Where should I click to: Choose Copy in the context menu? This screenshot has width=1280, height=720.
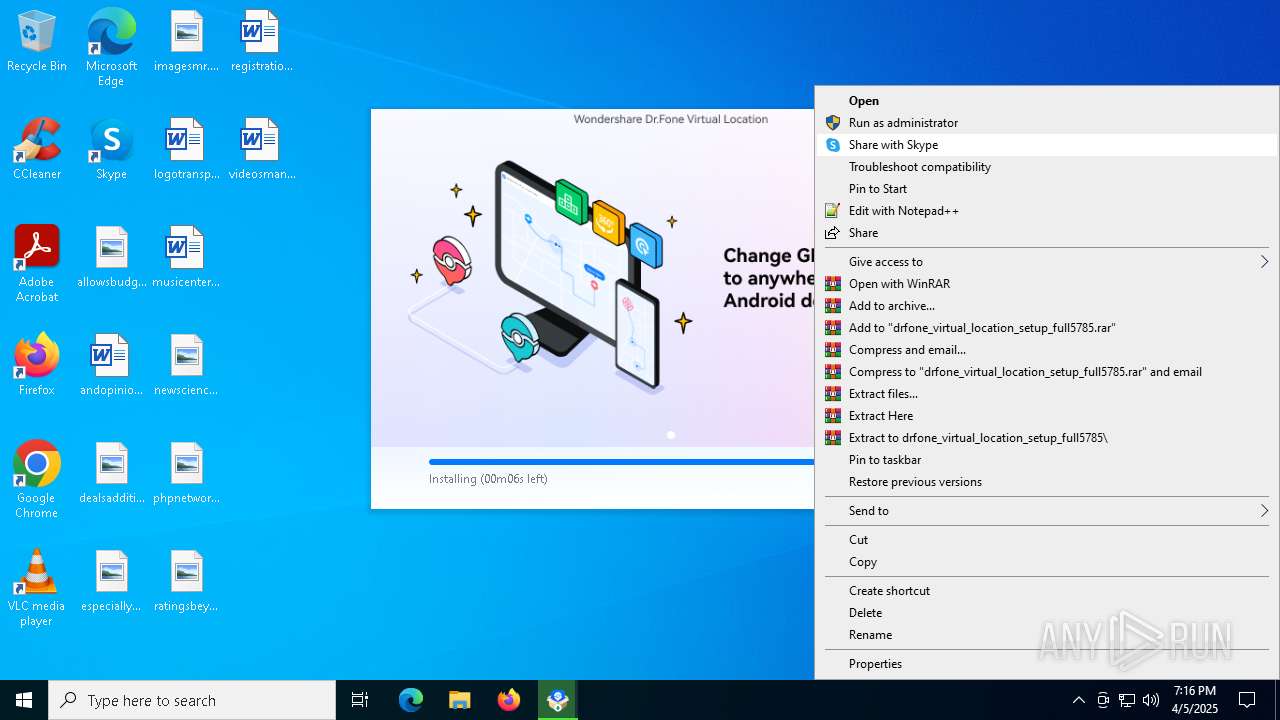[x=1049, y=561]
